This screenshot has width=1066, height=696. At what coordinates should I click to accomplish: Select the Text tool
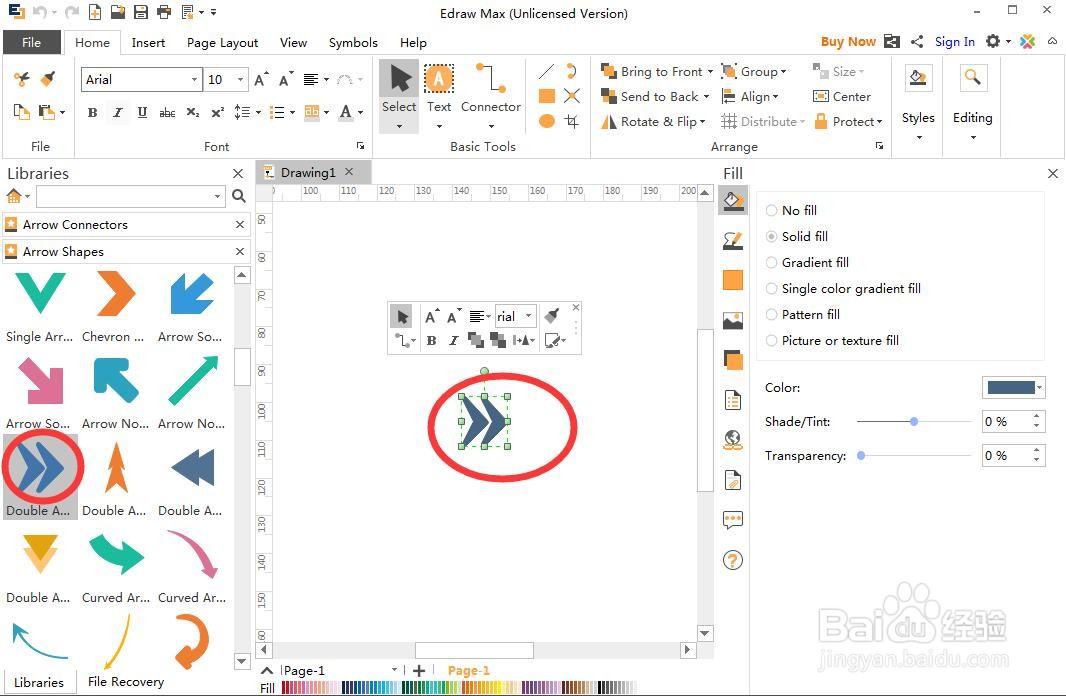click(x=439, y=90)
